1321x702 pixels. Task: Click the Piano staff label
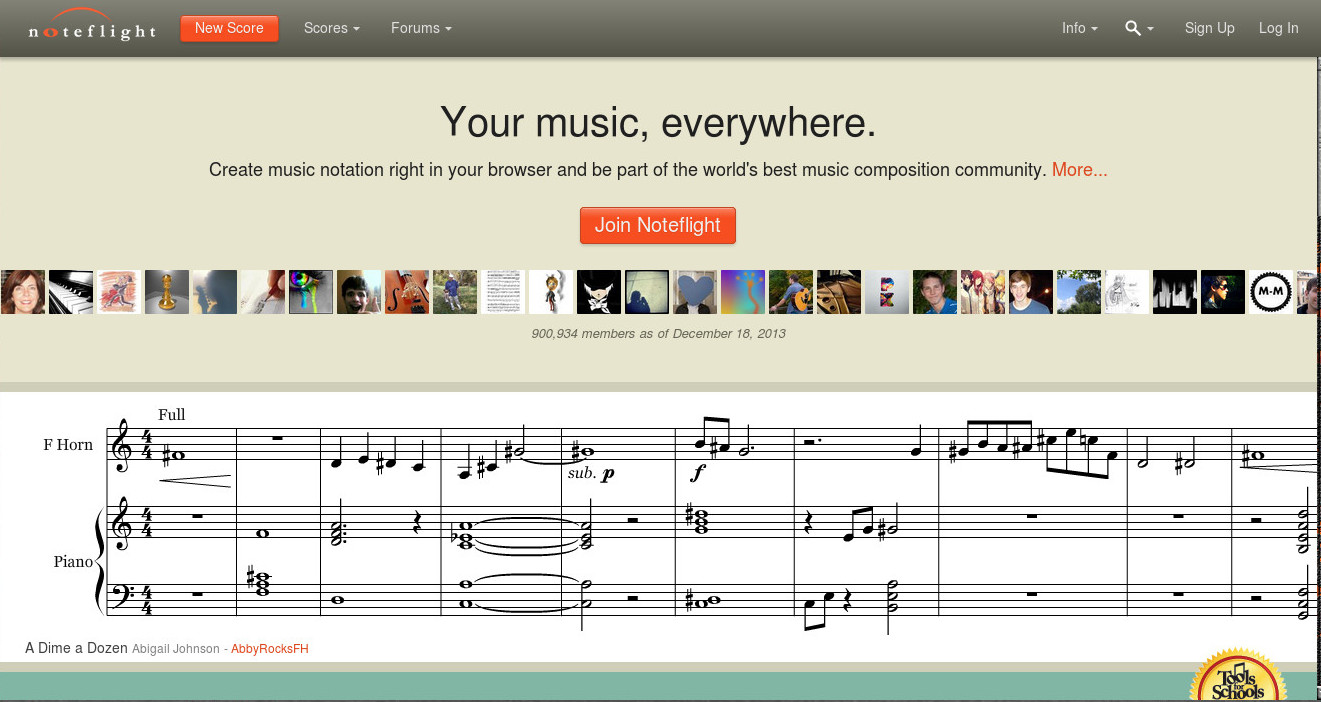tap(73, 562)
